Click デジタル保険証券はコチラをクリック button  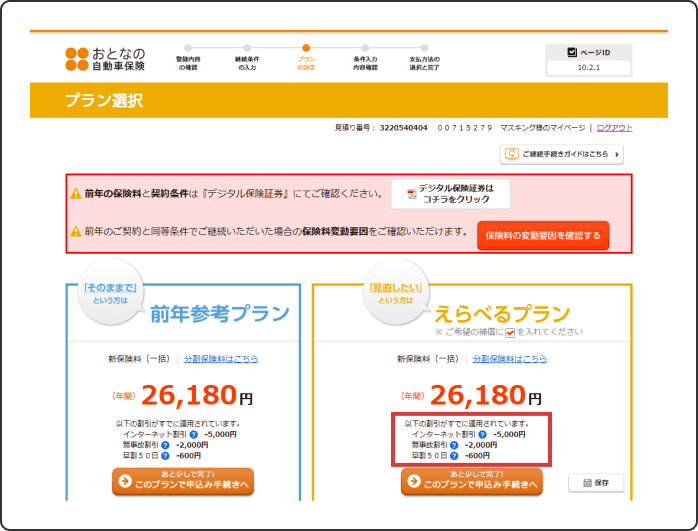tap(450, 194)
